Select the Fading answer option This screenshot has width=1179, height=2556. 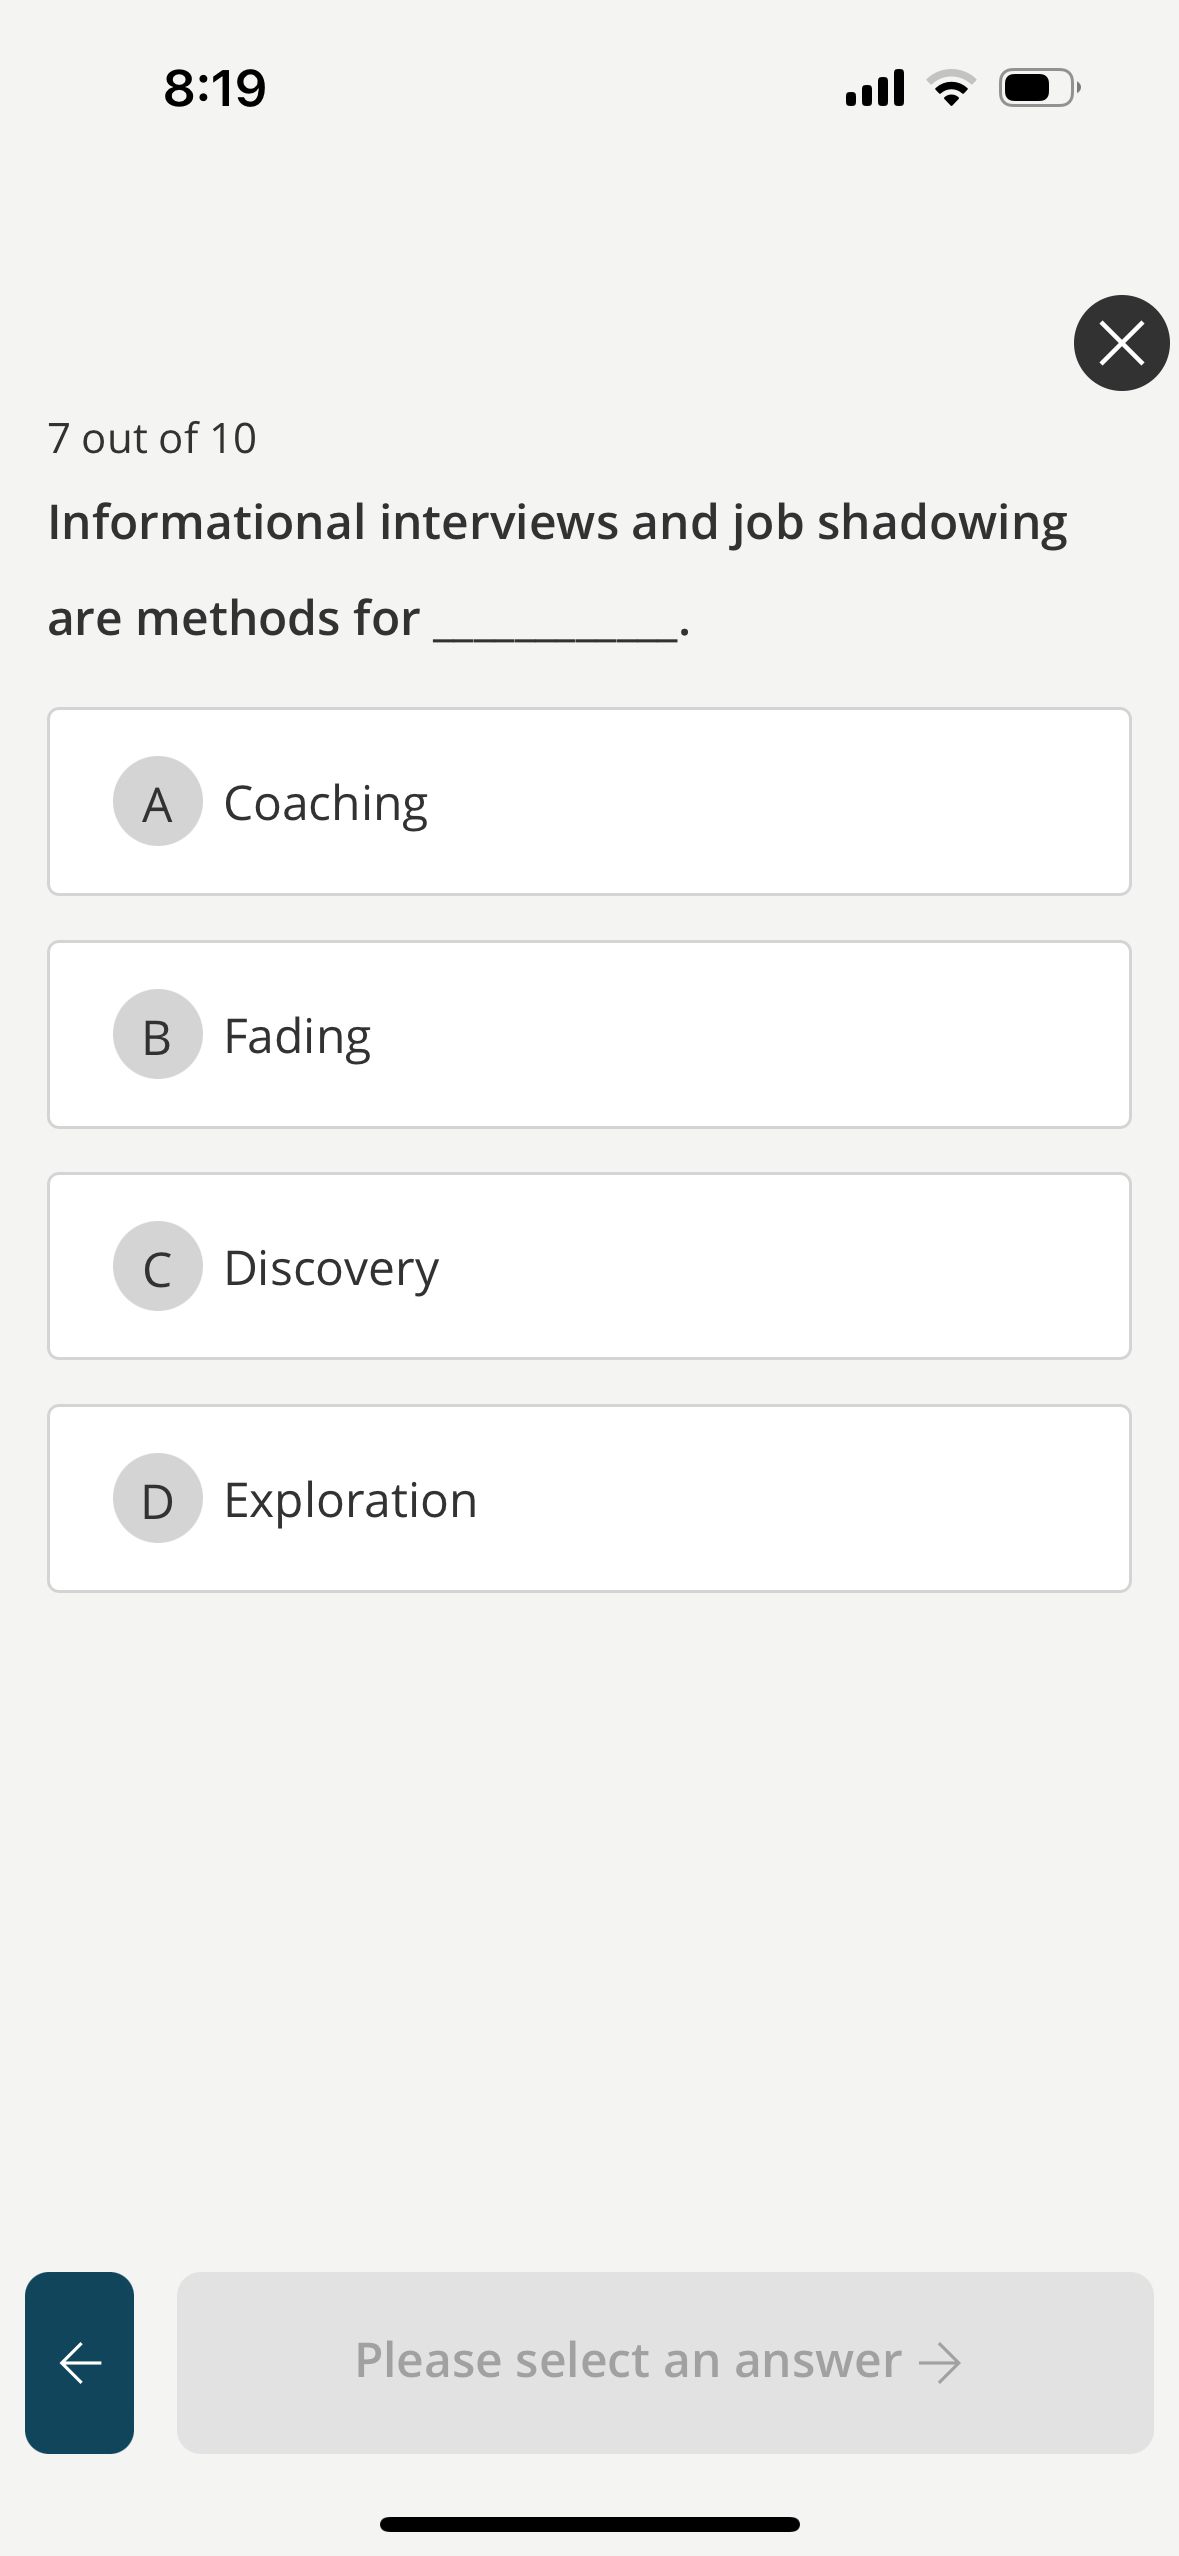(589, 1035)
